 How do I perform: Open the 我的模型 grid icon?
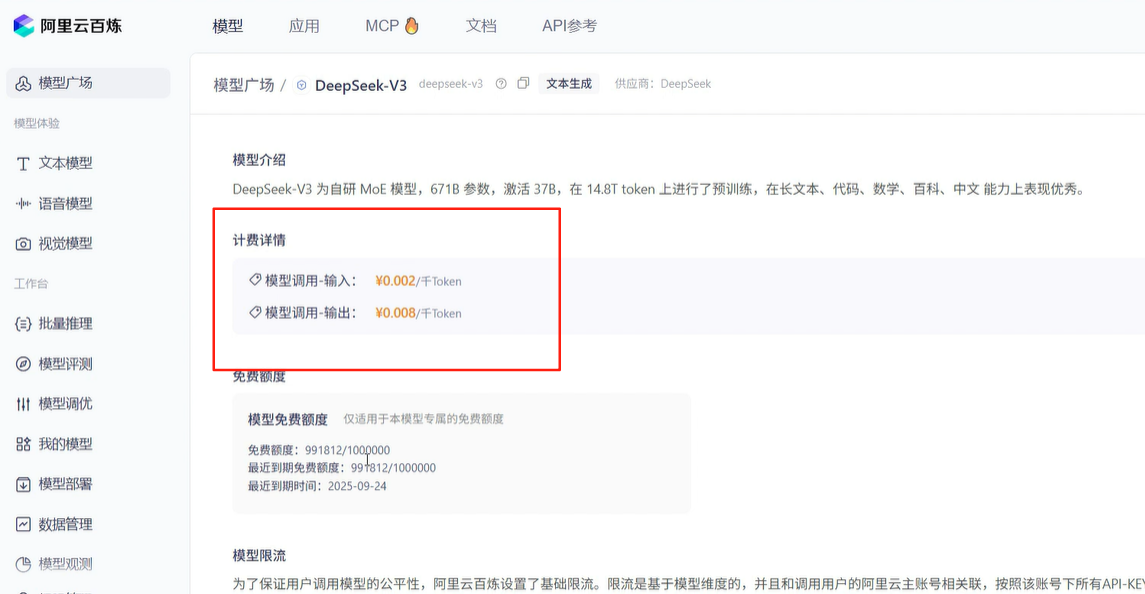23,444
